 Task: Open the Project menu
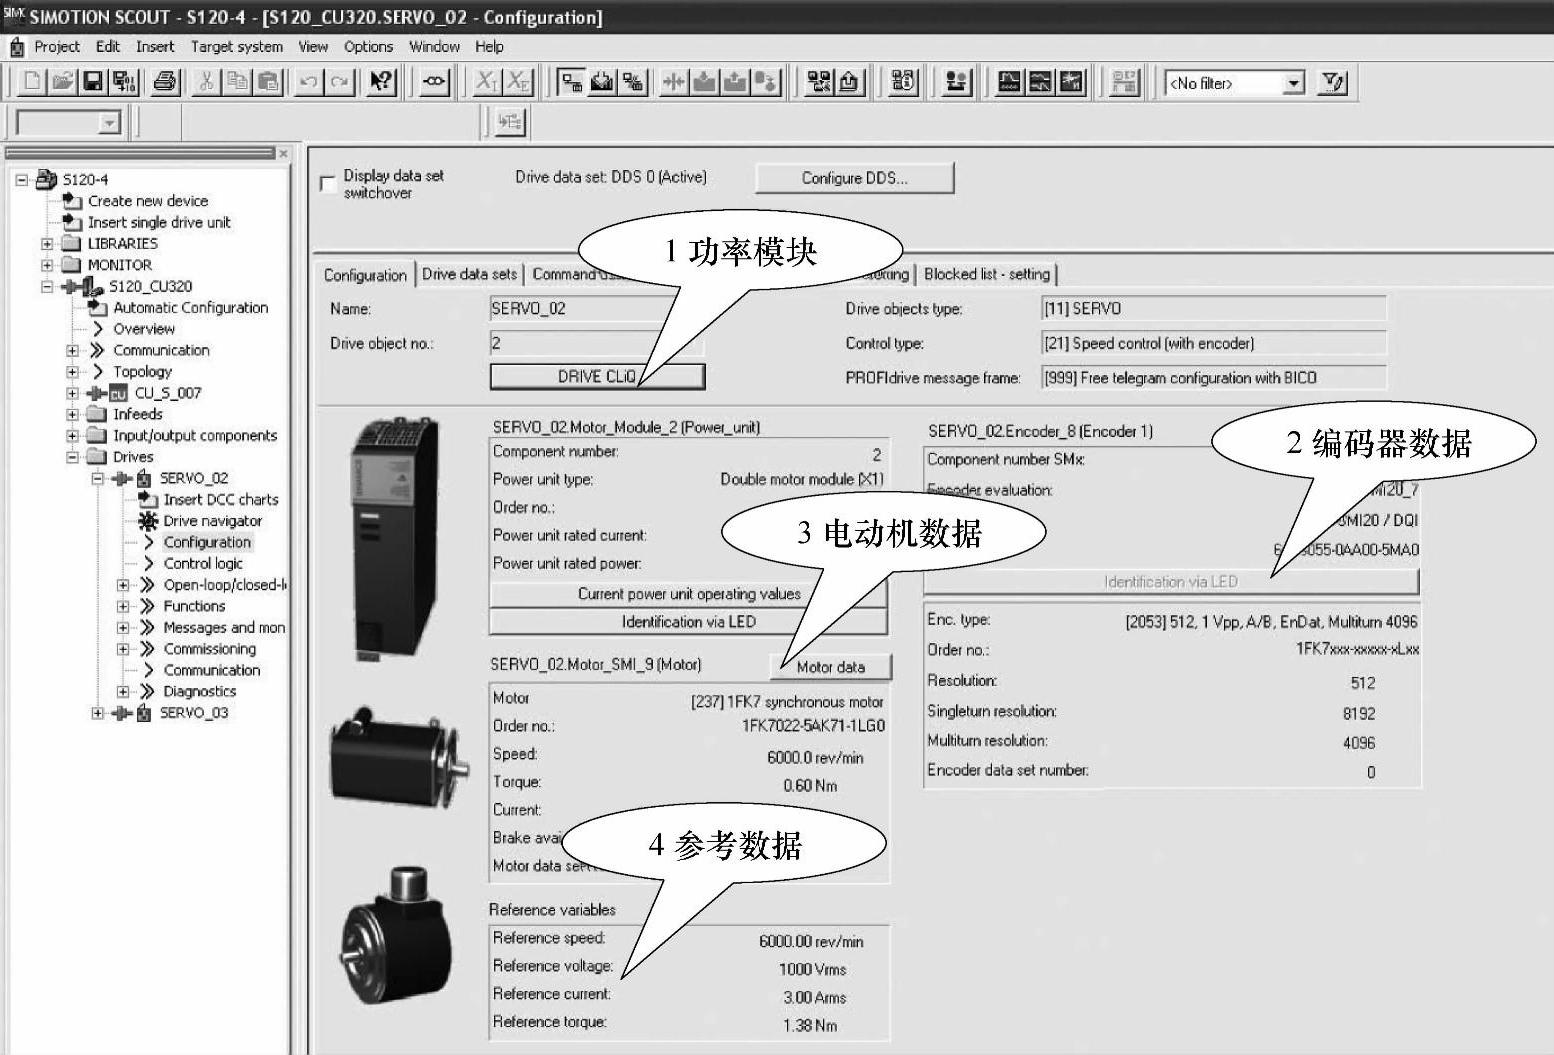pos(57,46)
